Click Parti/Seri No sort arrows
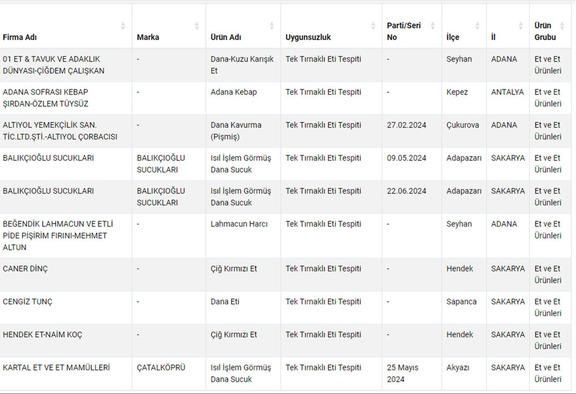 [x=433, y=26]
